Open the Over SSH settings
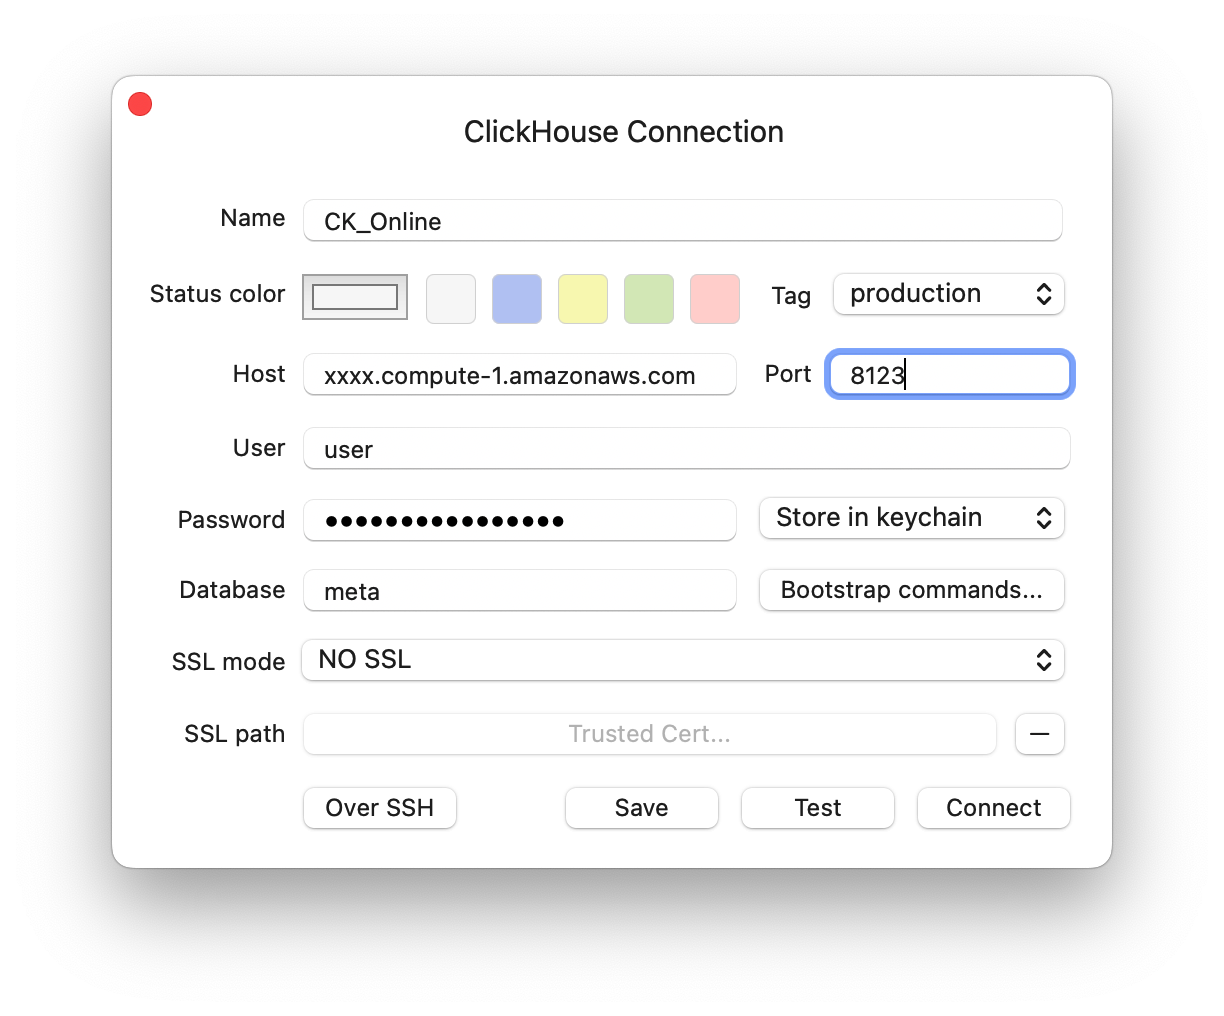 pyautogui.click(x=379, y=808)
